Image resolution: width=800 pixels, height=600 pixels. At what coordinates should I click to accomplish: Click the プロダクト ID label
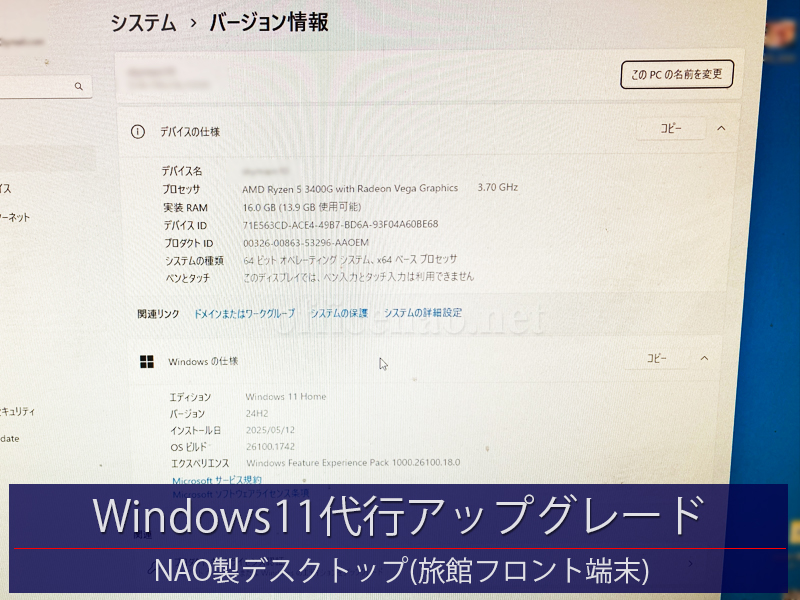[x=189, y=243]
